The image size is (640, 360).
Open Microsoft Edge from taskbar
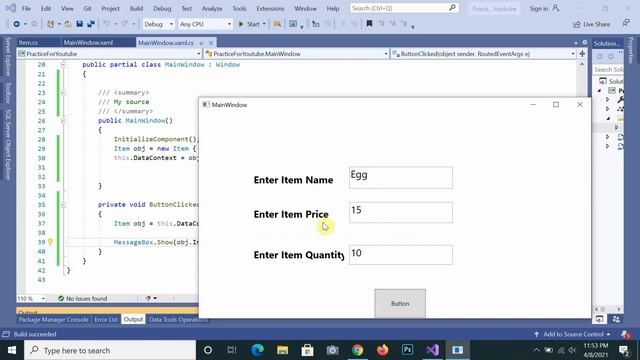coord(258,350)
